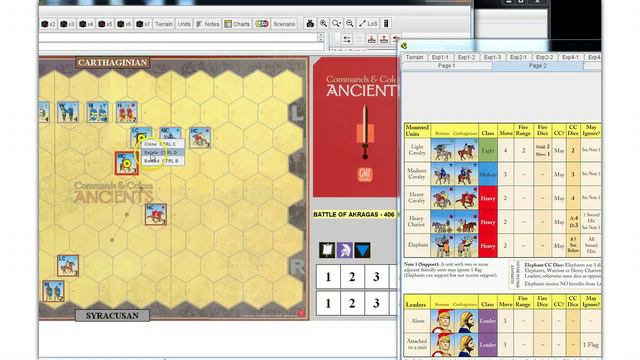The height and width of the screenshot is (360, 640).
Task: Click the camera snapshot icon
Action: tap(310, 24)
